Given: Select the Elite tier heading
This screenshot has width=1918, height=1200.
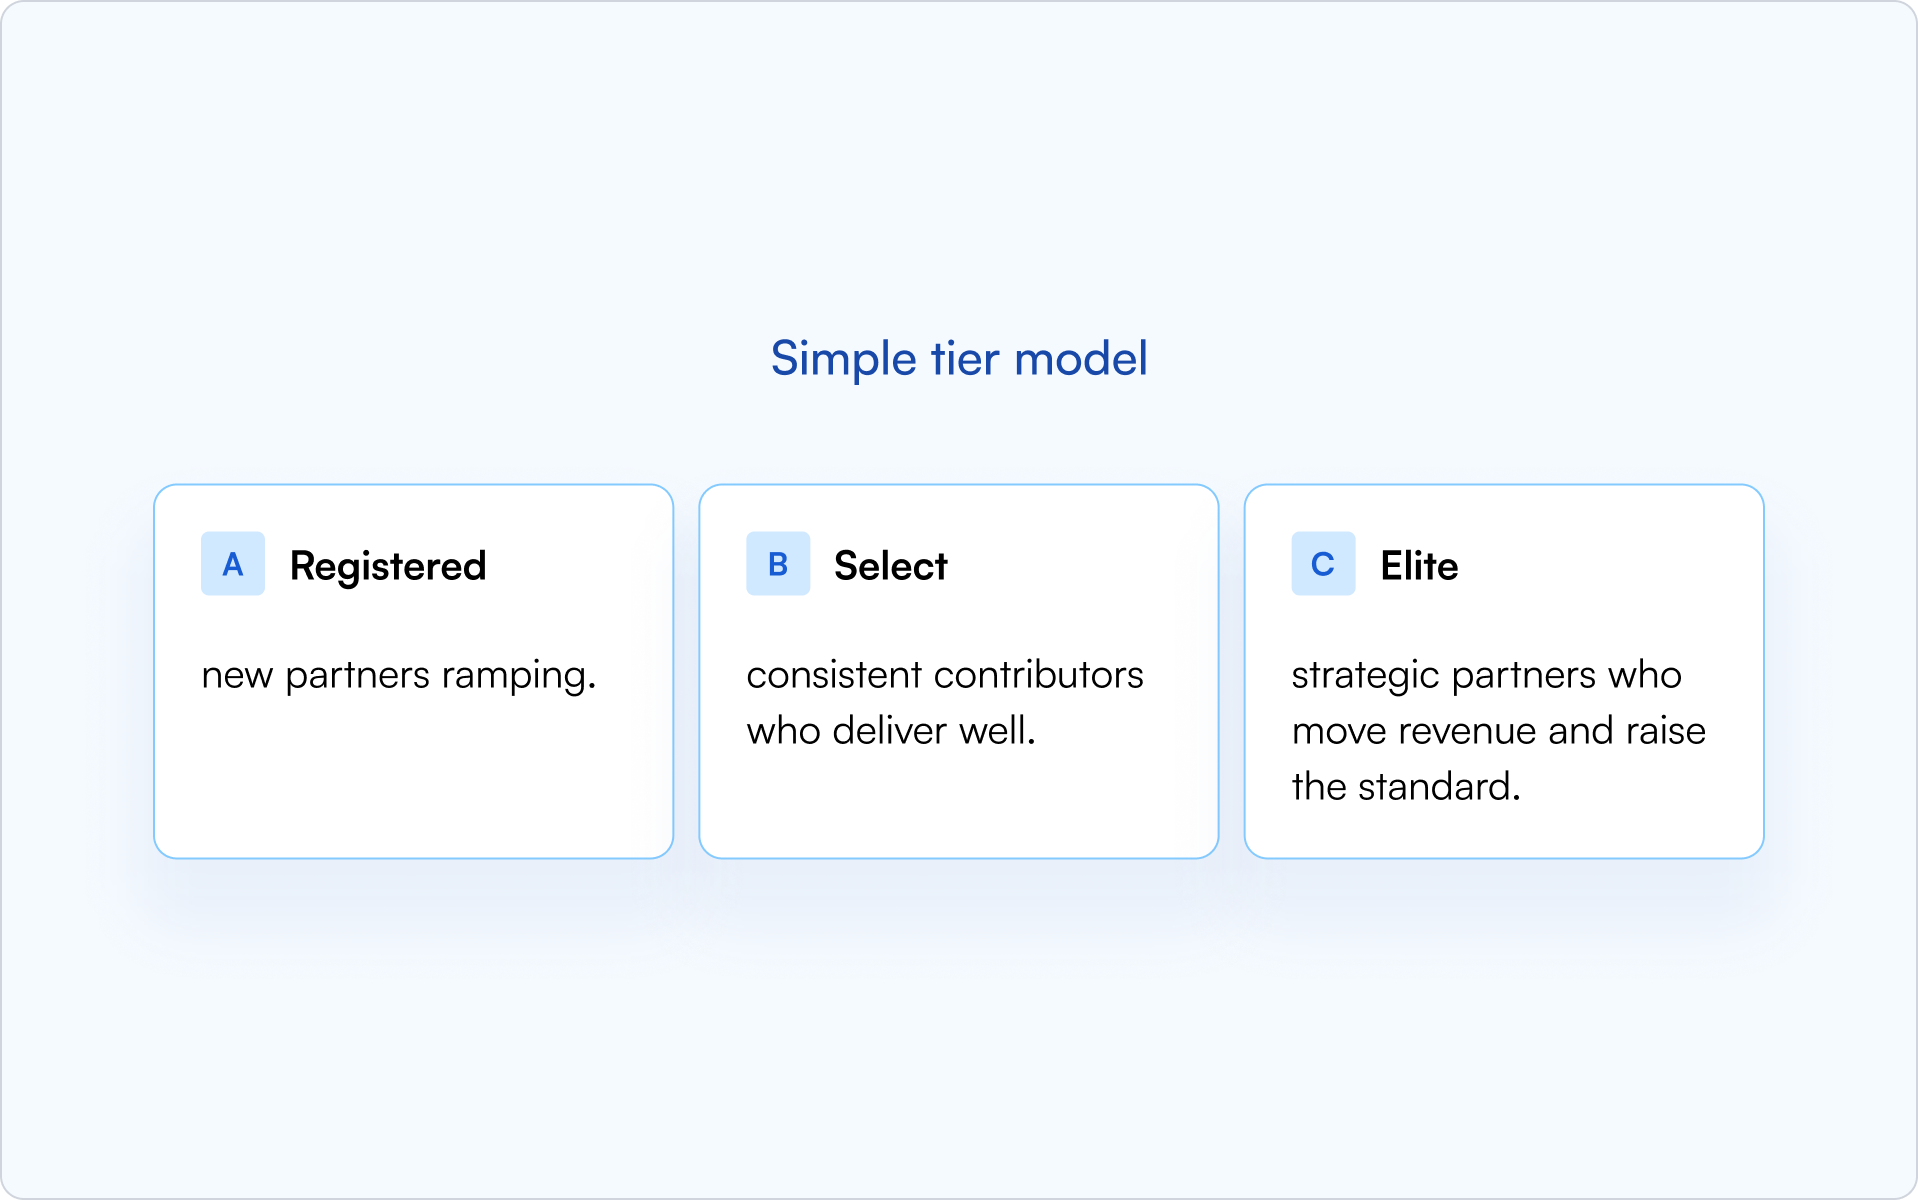Looking at the screenshot, I should [1419, 566].
